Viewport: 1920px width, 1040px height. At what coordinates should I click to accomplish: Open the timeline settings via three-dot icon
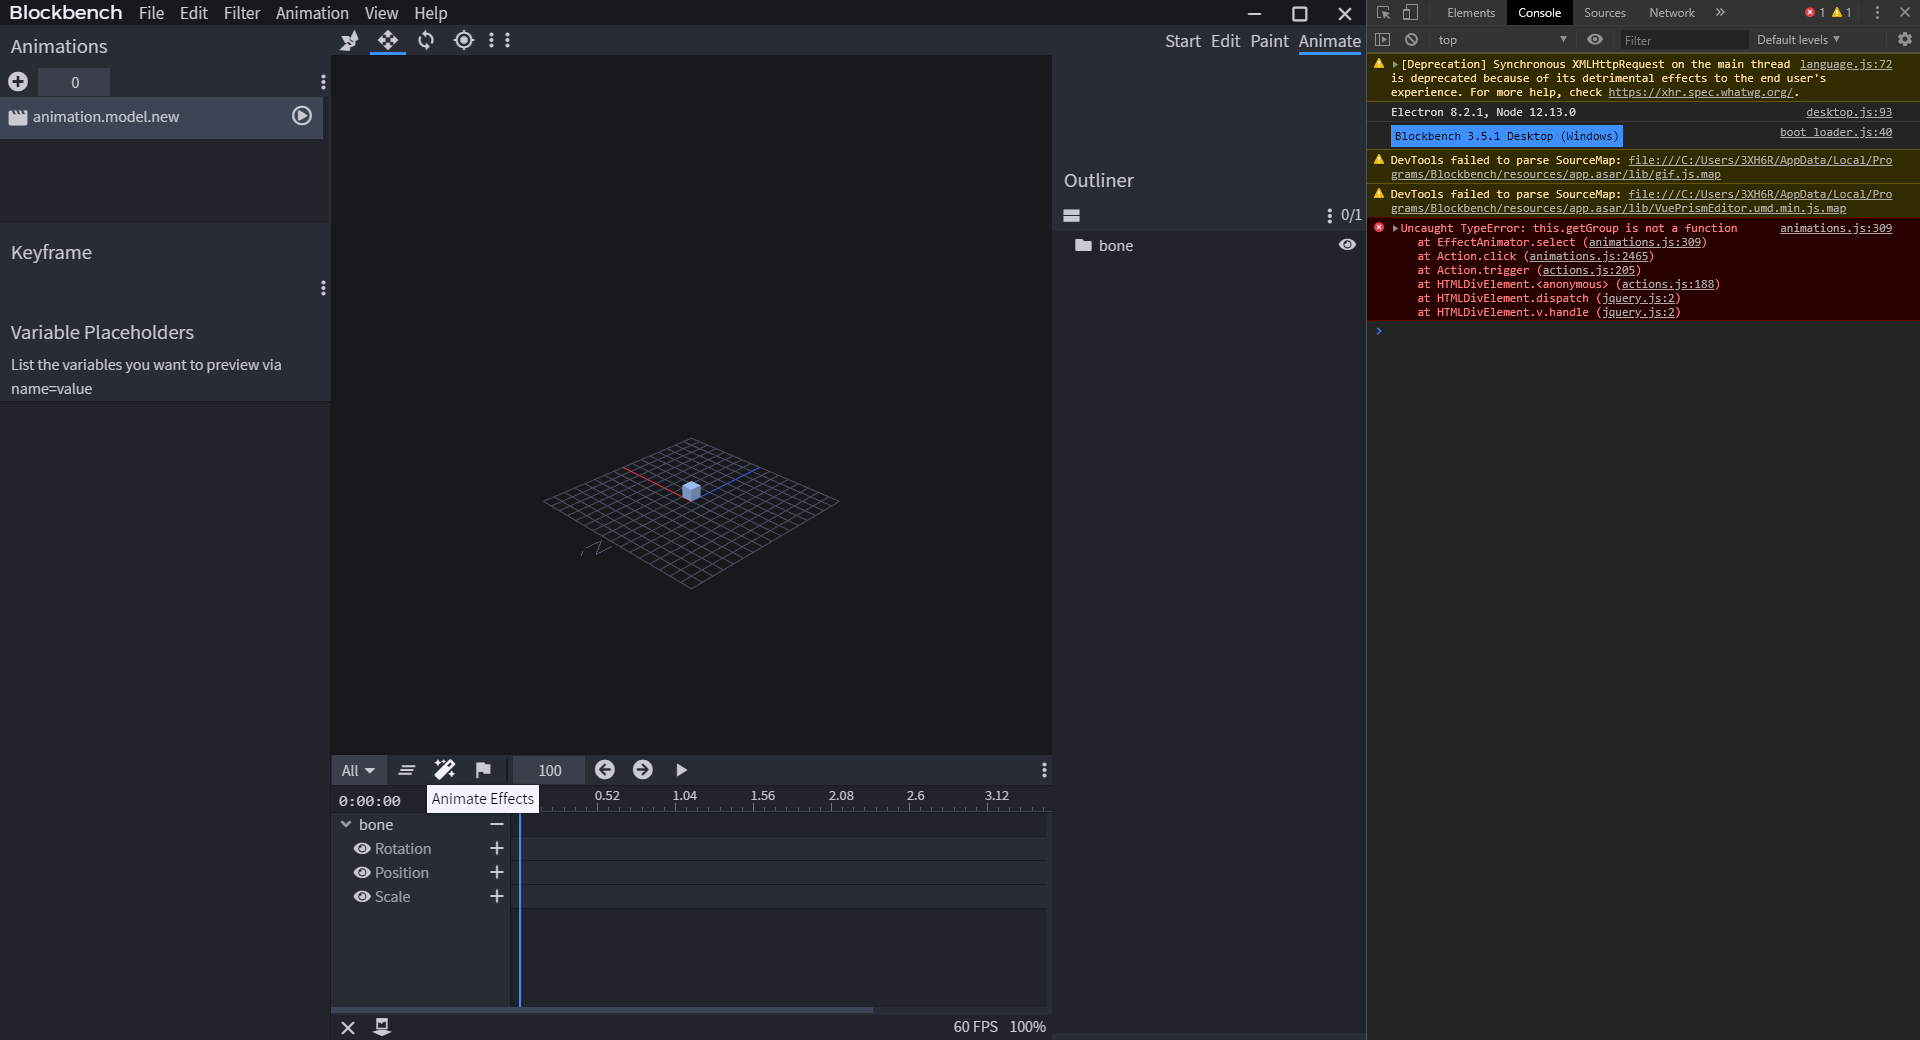click(x=1044, y=770)
